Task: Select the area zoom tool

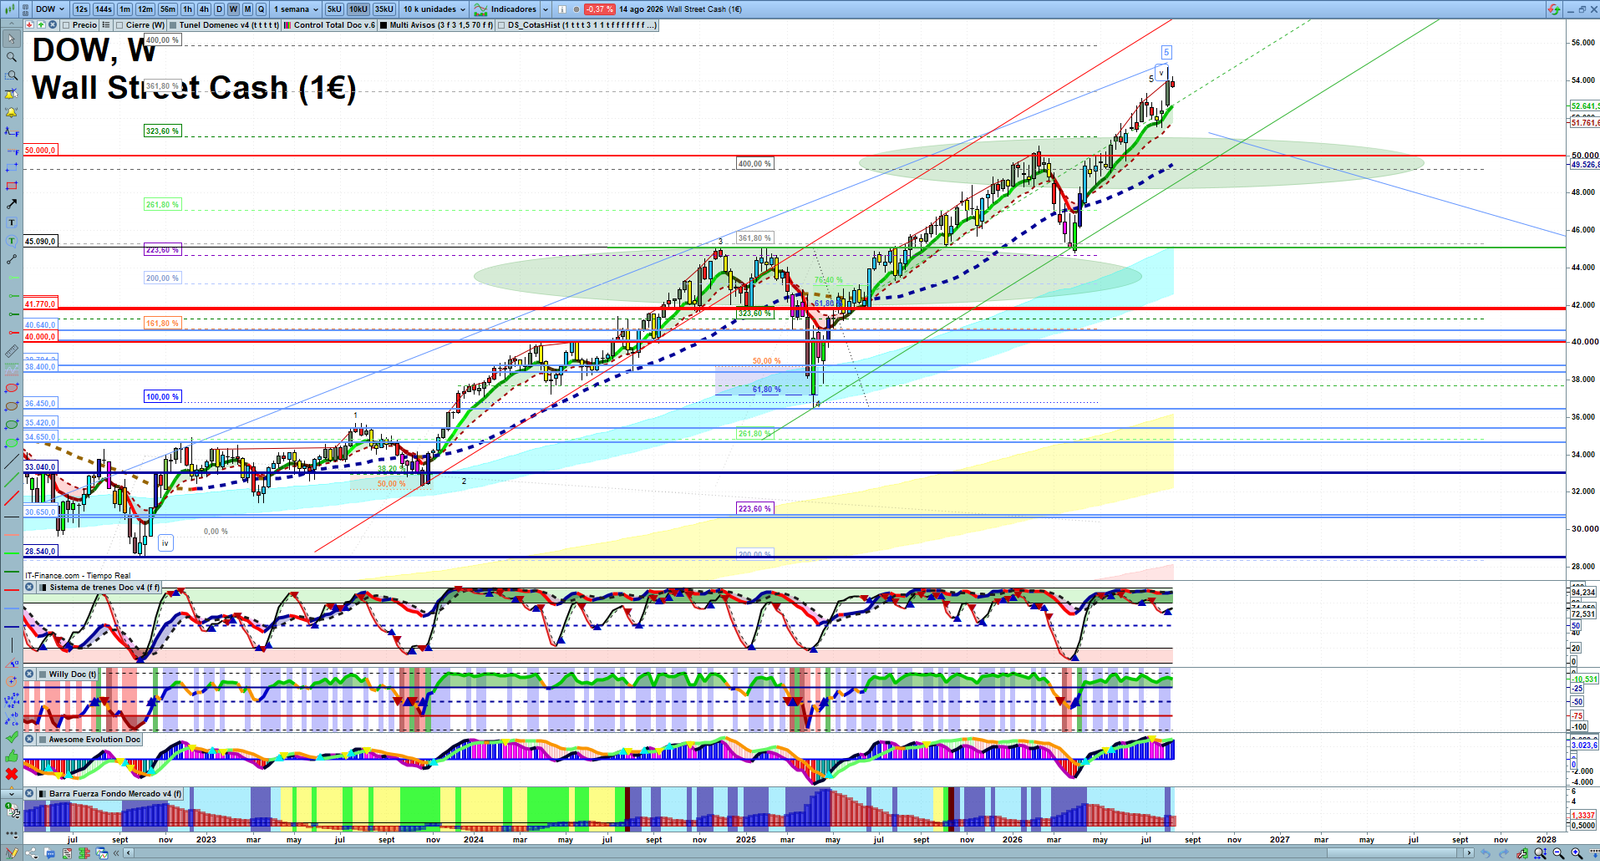Action: coord(11,76)
